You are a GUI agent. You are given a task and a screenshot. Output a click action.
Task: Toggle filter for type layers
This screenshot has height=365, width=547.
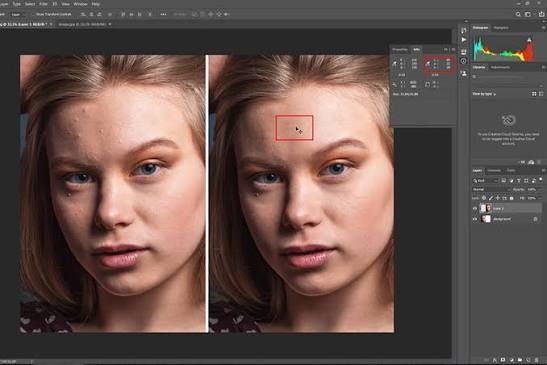(519, 181)
